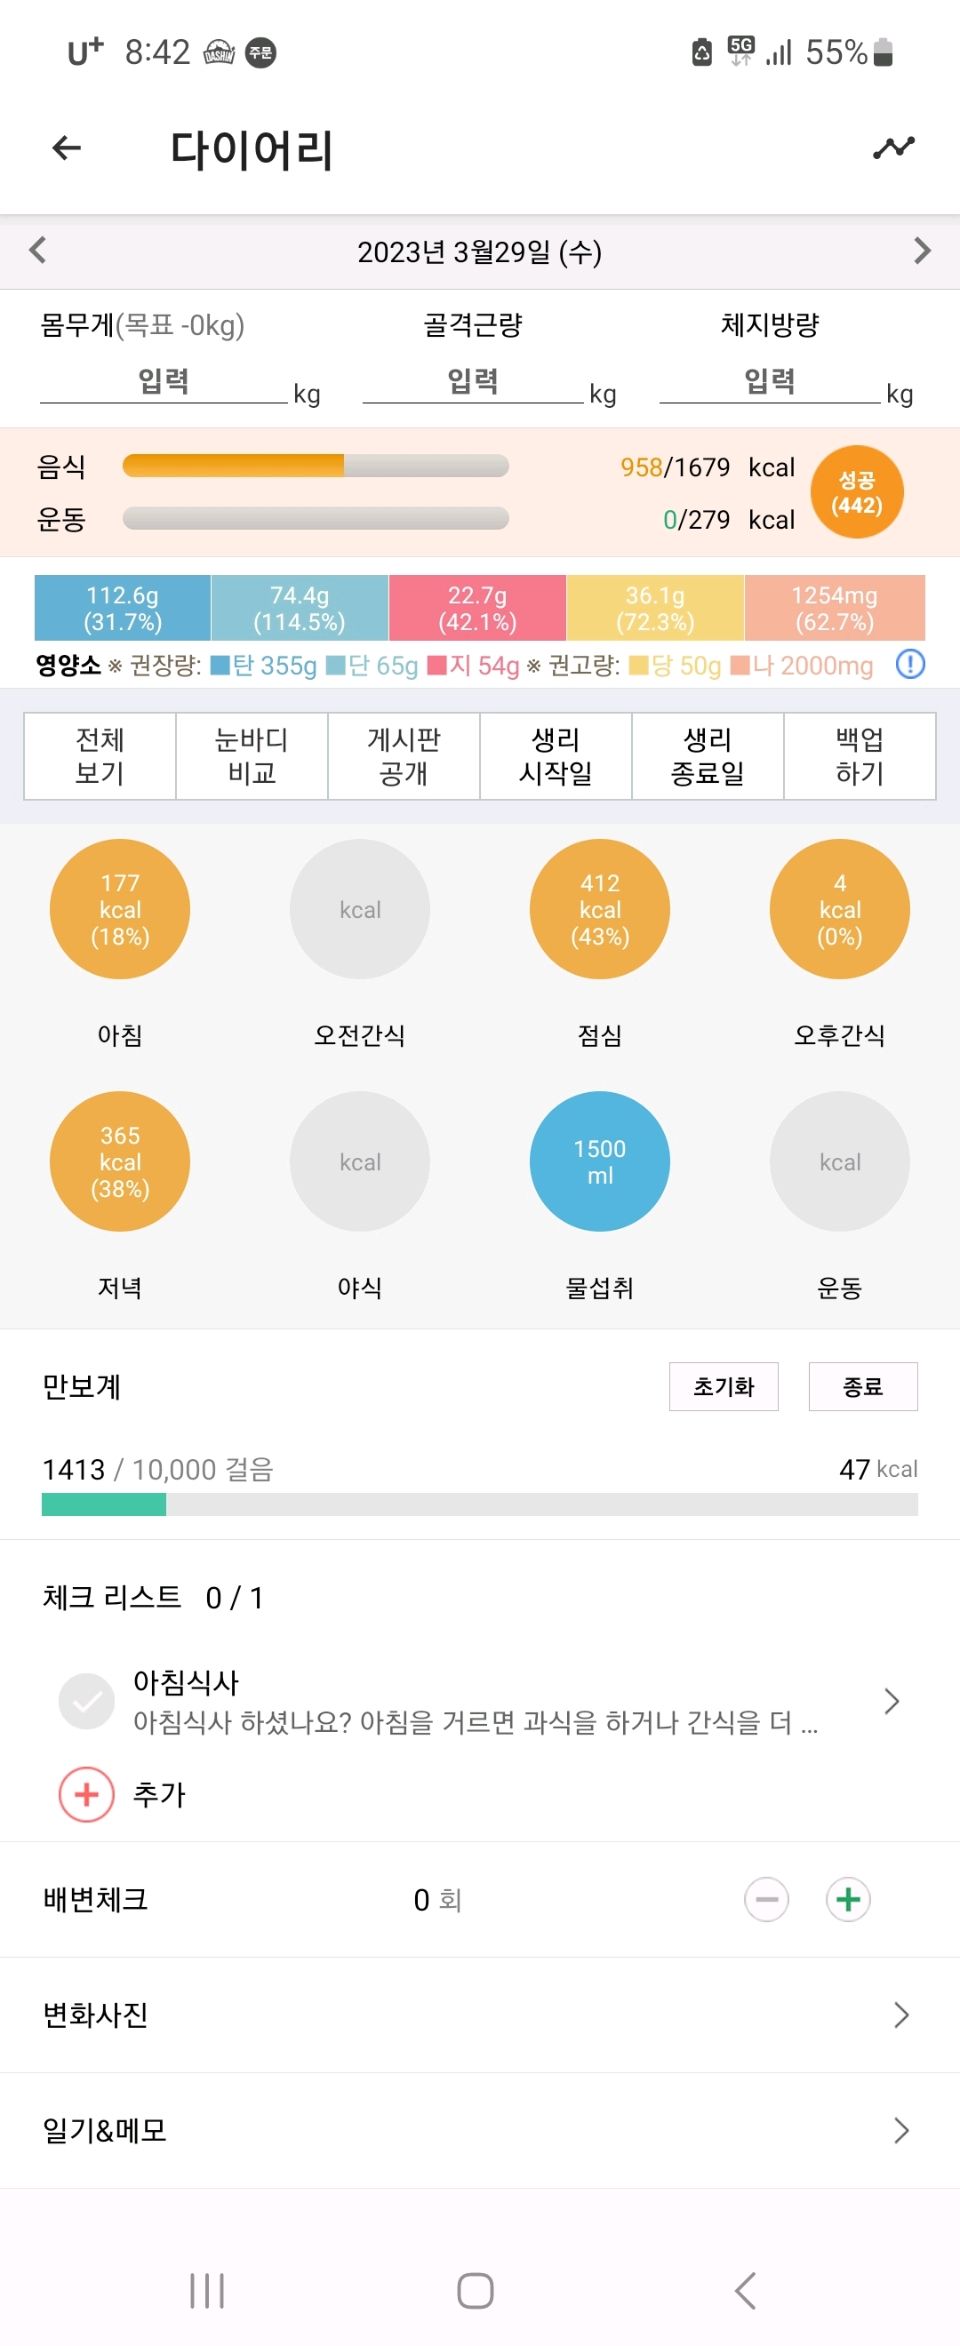Select the 전체 보기 tab
Image resolution: width=960 pixels, height=2346 pixels.
point(100,756)
